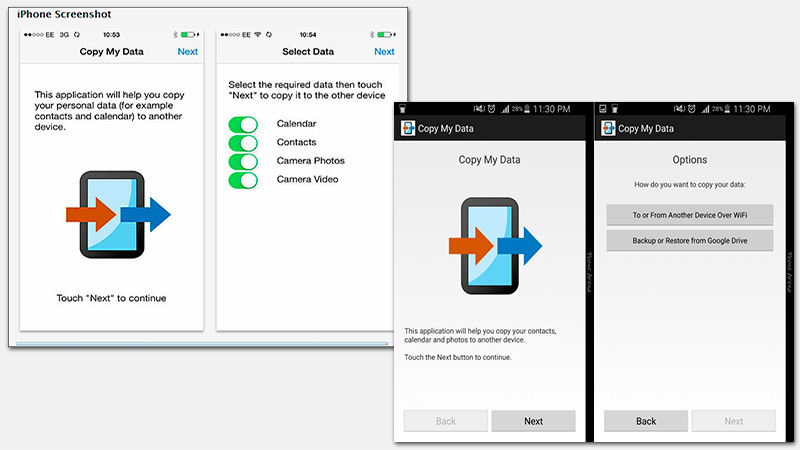The height and width of the screenshot is (450, 800).
Task: Click battery icon on iPhone Select Data status bar
Action: click(386, 35)
